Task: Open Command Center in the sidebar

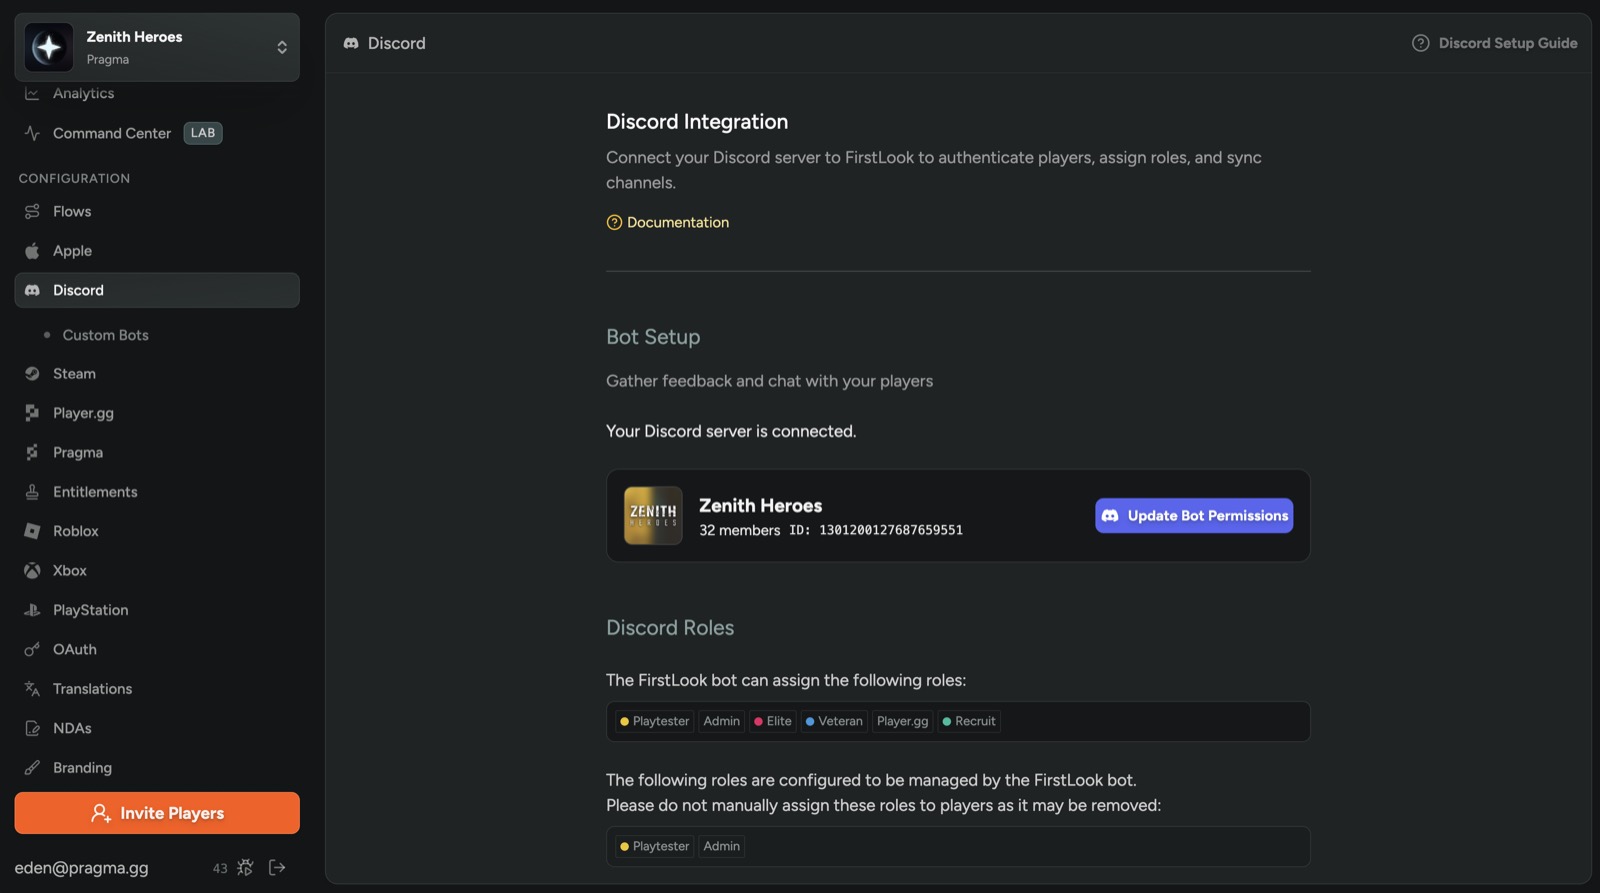Action: coord(112,133)
